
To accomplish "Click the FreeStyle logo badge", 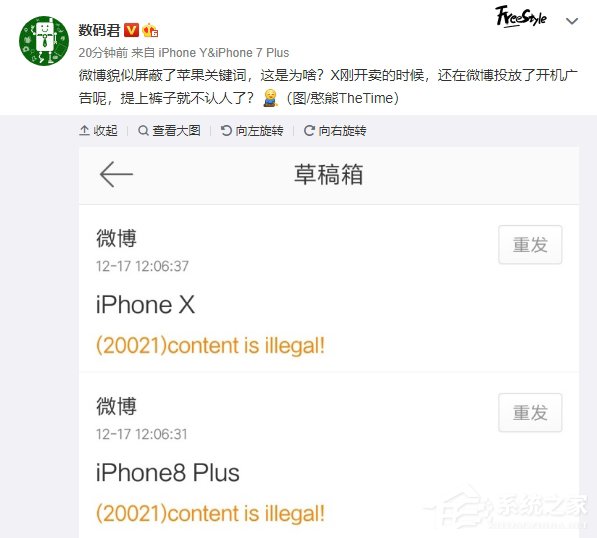I will click(x=521, y=17).
